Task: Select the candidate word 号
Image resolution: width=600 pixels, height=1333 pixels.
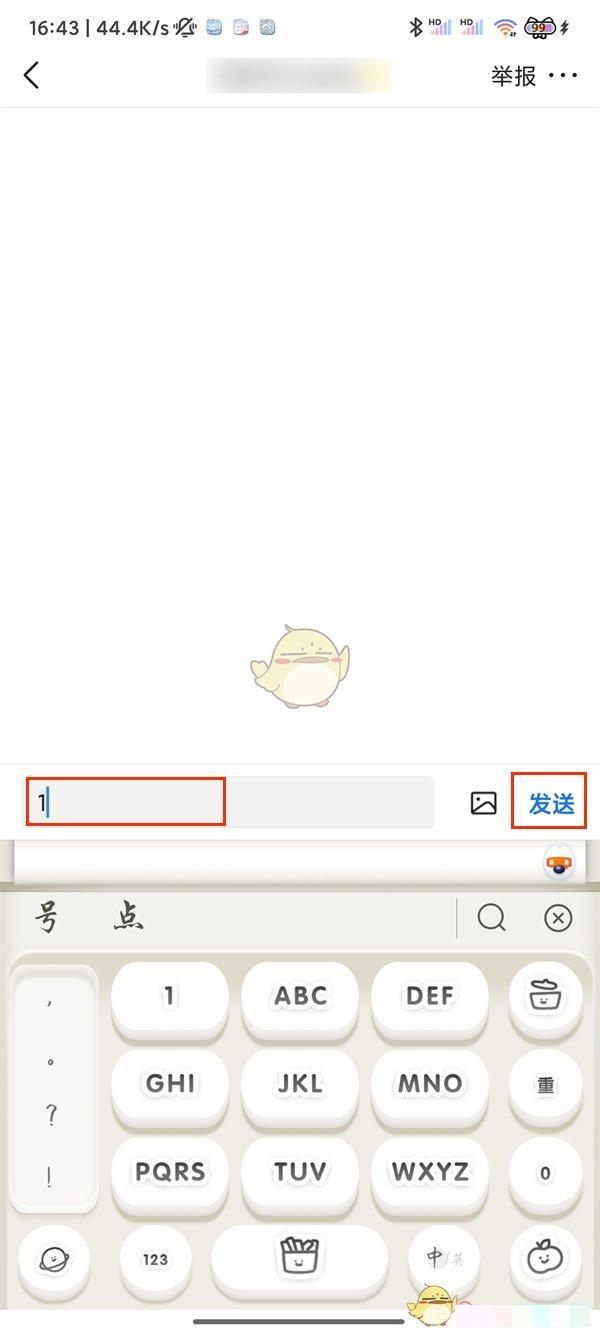Action: [x=48, y=917]
